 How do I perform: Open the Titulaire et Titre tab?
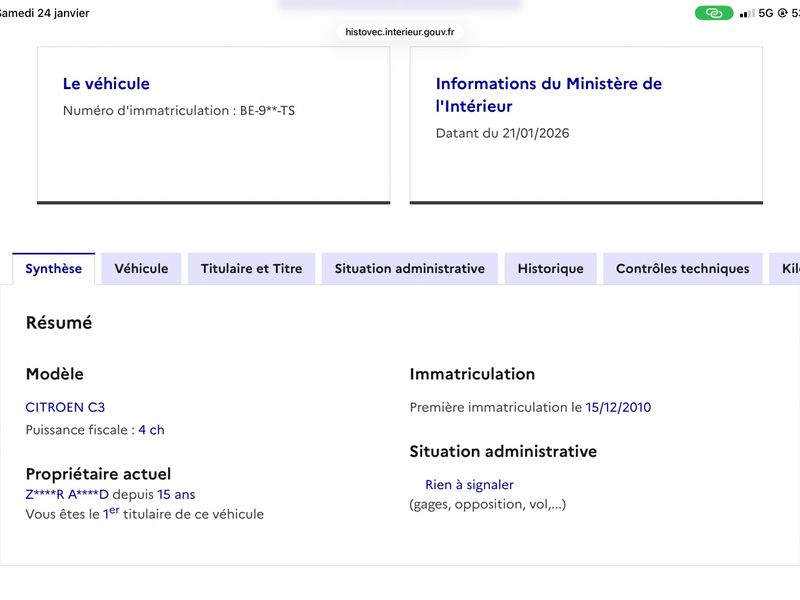(x=251, y=269)
